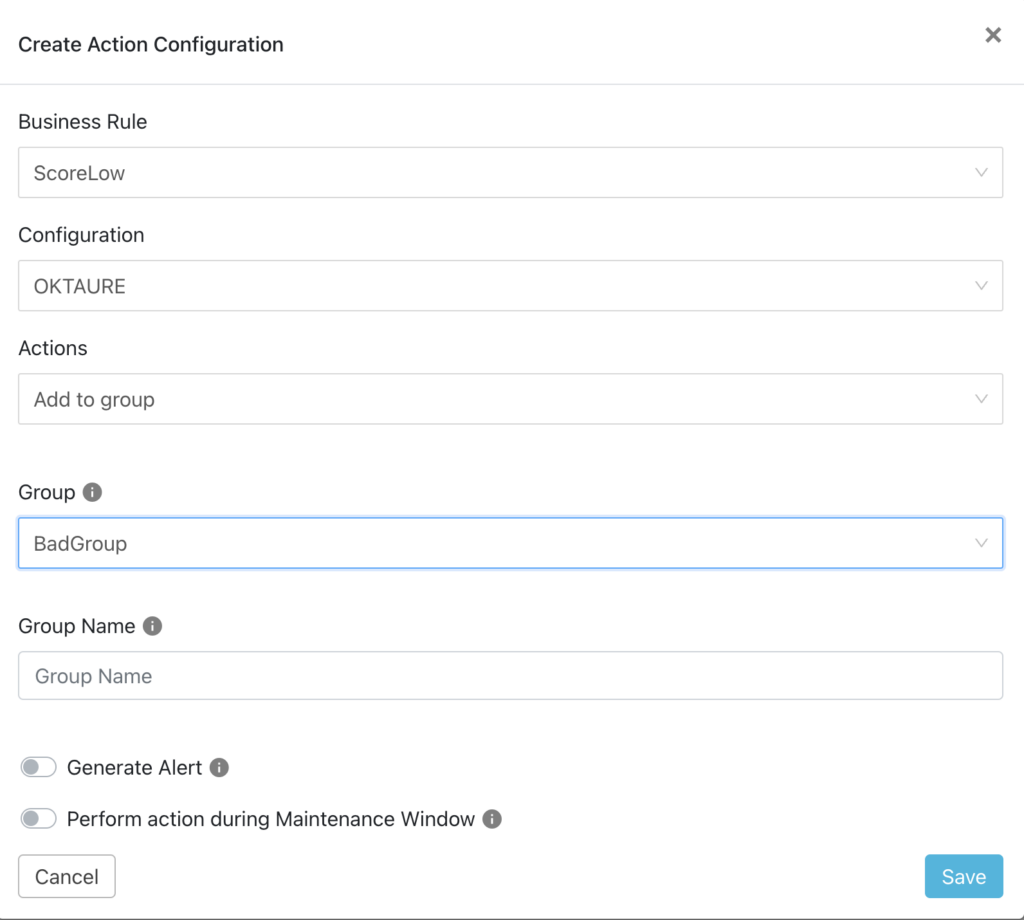This screenshot has width=1024, height=920.
Task: Open the Group dropdown showing BadGroup
Action: tap(500, 543)
